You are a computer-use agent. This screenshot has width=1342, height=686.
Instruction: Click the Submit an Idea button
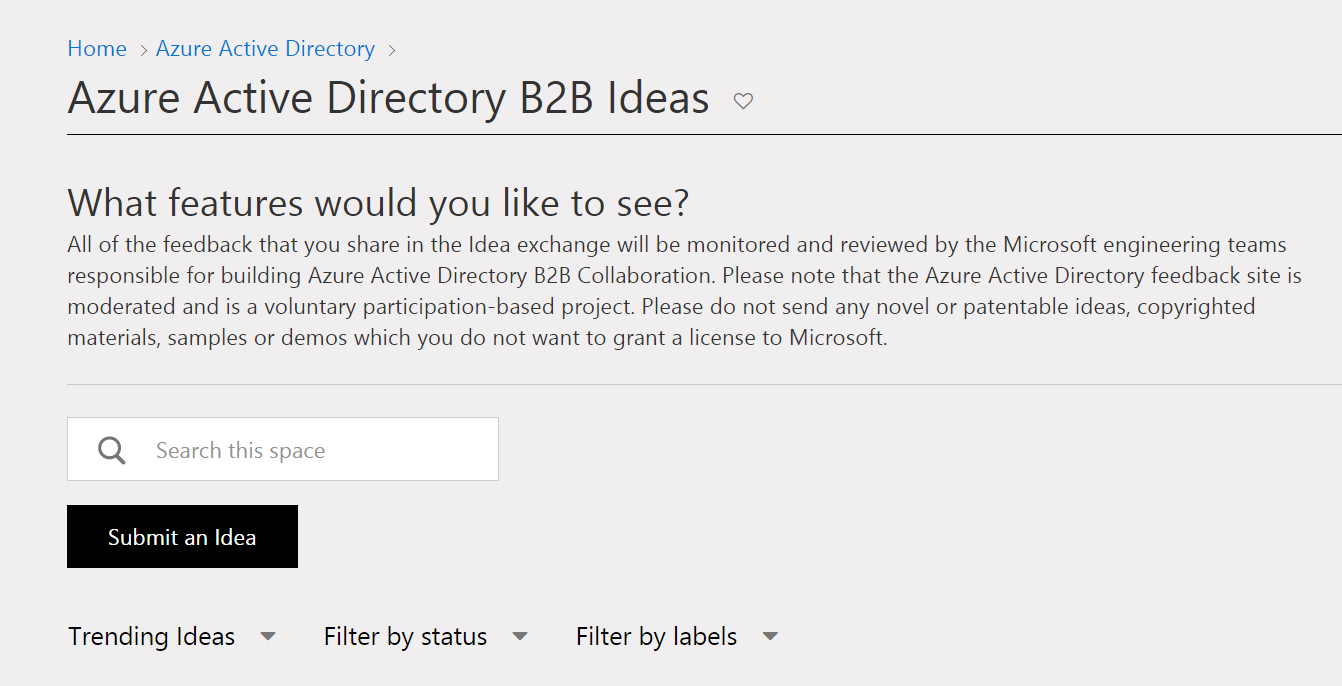pyautogui.click(x=182, y=536)
